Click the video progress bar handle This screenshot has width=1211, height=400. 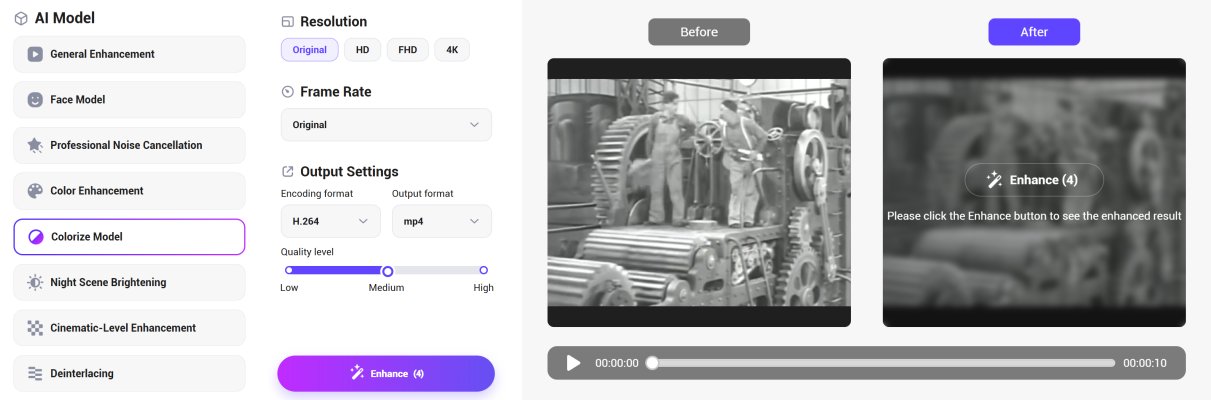click(x=652, y=363)
